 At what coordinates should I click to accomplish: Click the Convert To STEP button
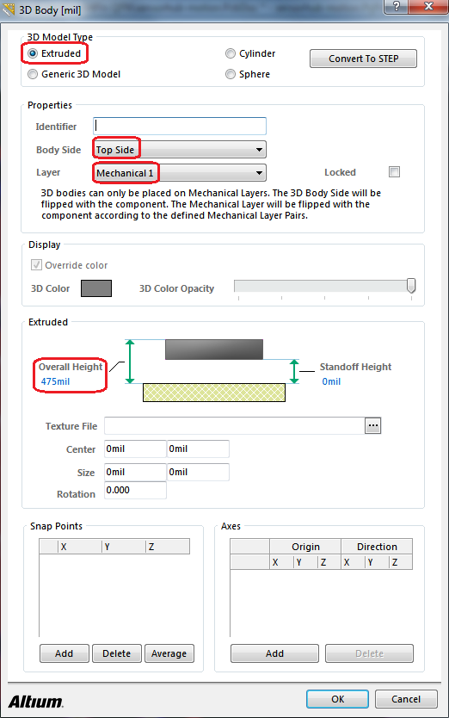[363, 59]
